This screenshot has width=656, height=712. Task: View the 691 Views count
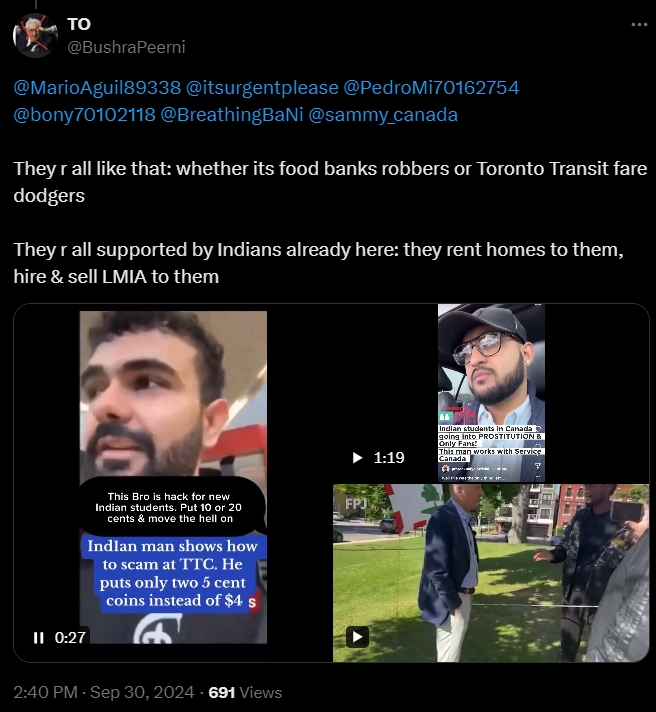pyautogui.click(x=245, y=692)
